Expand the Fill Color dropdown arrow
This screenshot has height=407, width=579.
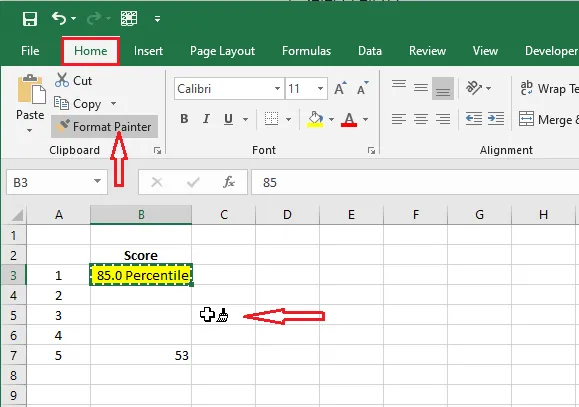point(331,119)
